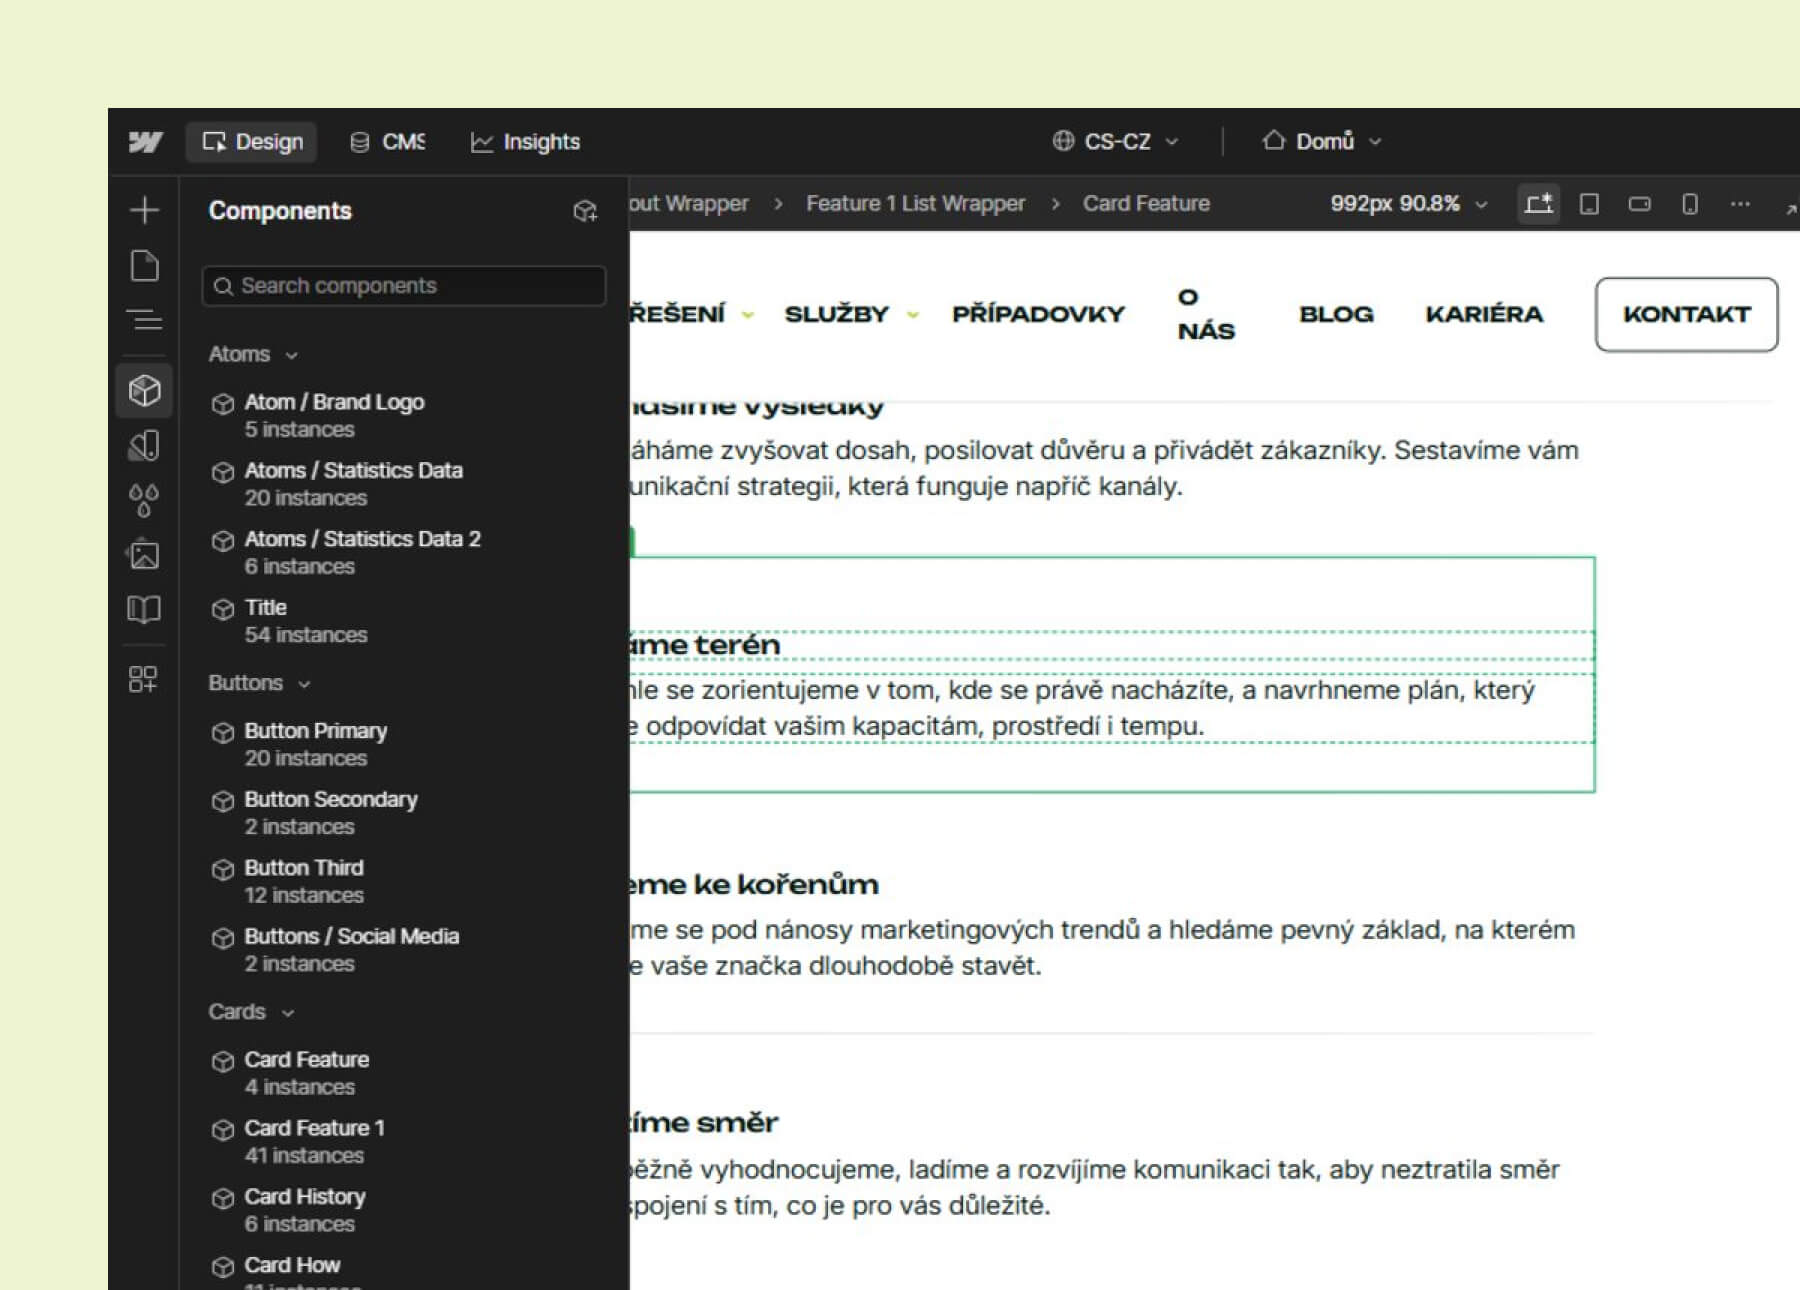The height and width of the screenshot is (1290, 1800).
Task: Open the Assets image icon
Action: (x=145, y=554)
